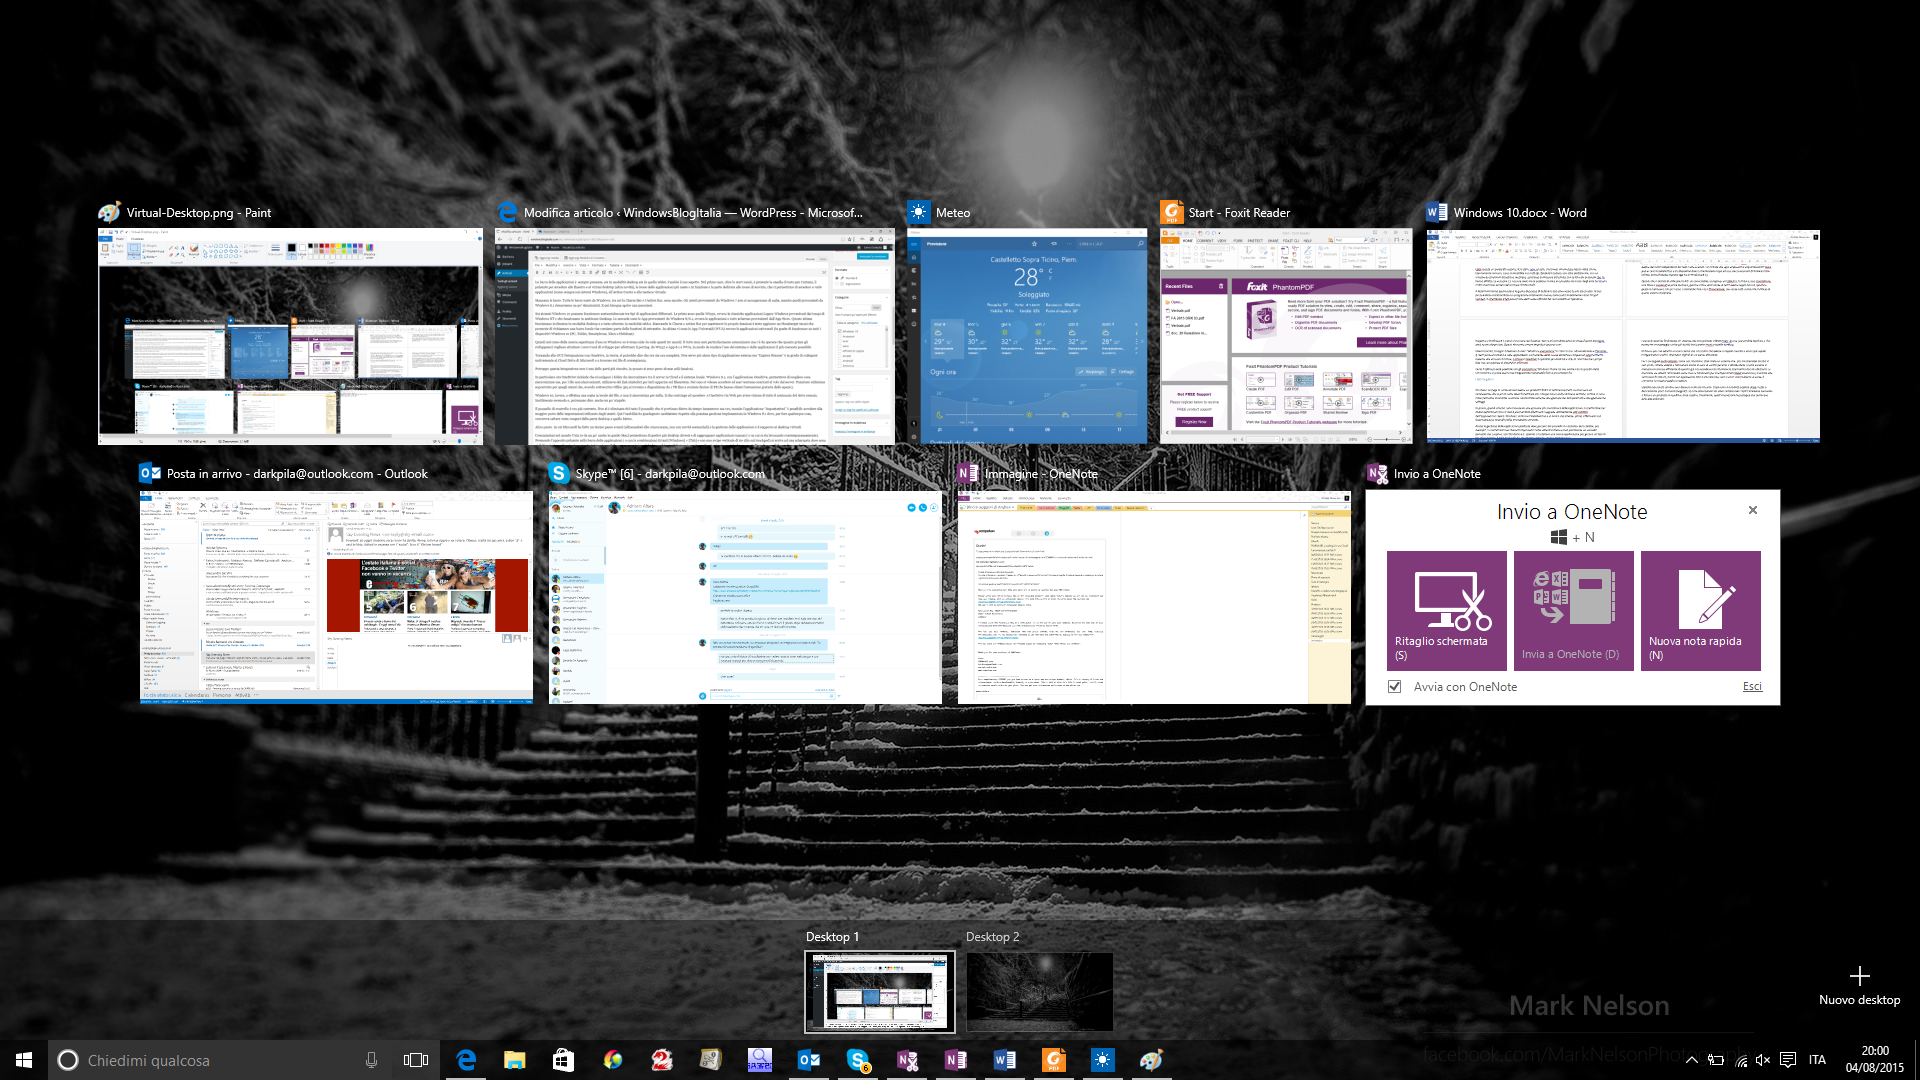This screenshot has height=1080, width=1920.
Task: Open File Explorer from the taskbar
Action: (x=515, y=1060)
